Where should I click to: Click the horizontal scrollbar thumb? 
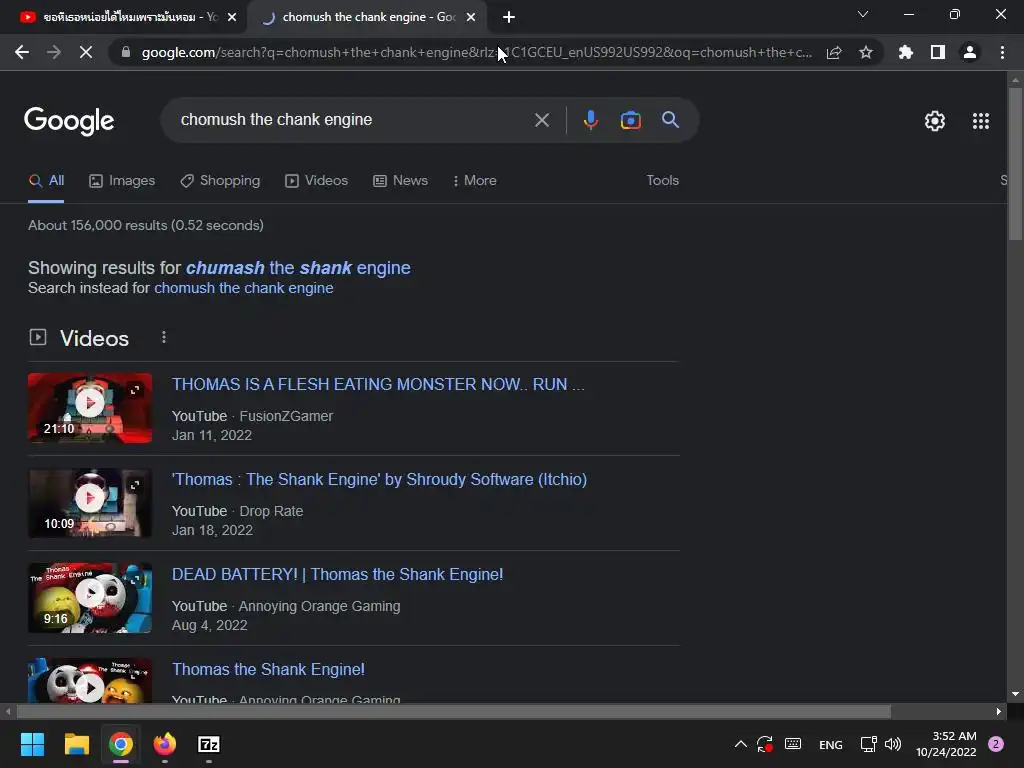(454, 711)
